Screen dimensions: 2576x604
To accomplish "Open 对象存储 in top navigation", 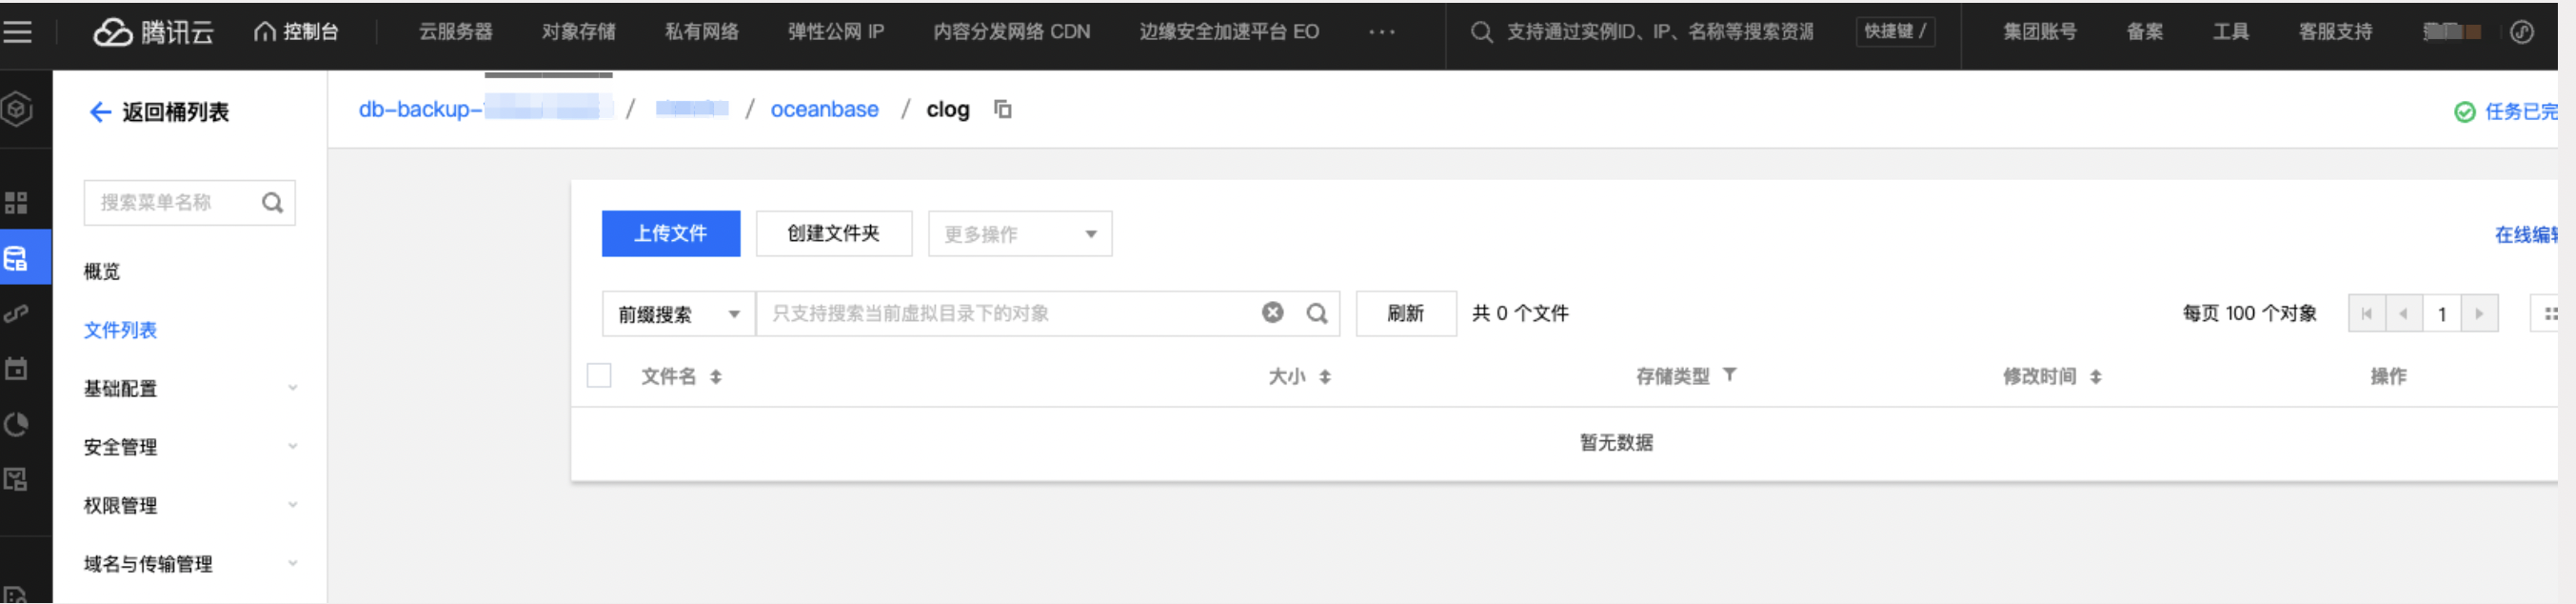I will pyautogui.click(x=579, y=32).
